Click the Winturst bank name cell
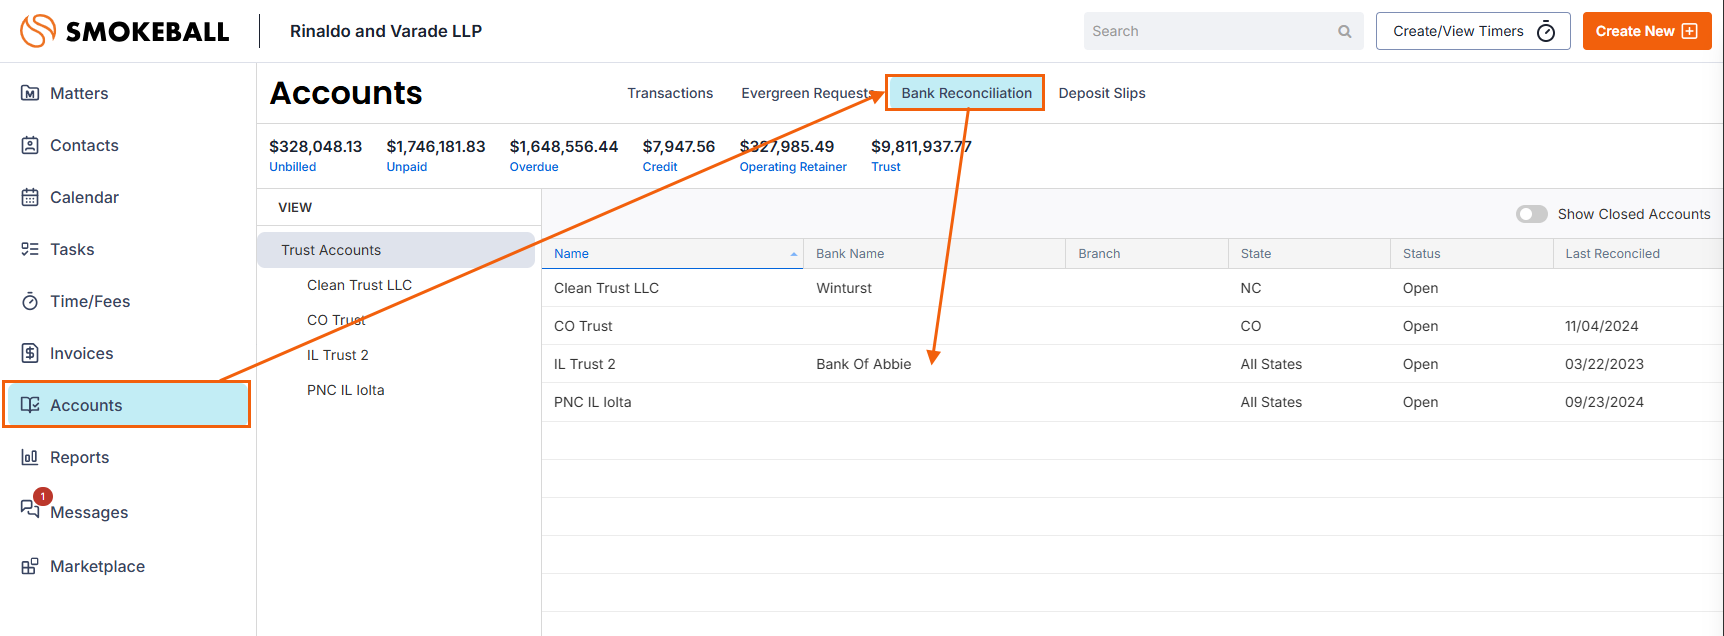 pyautogui.click(x=844, y=288)
